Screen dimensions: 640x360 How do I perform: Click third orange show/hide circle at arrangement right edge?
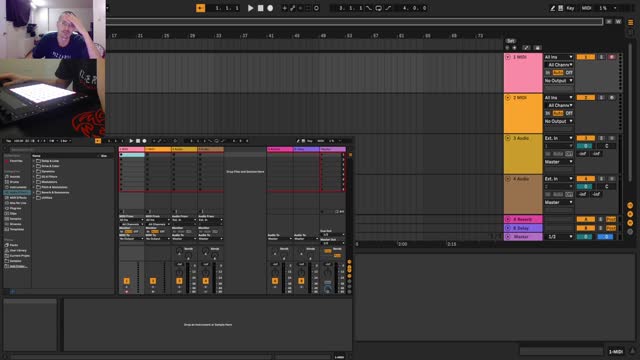(x=630, y=223)
